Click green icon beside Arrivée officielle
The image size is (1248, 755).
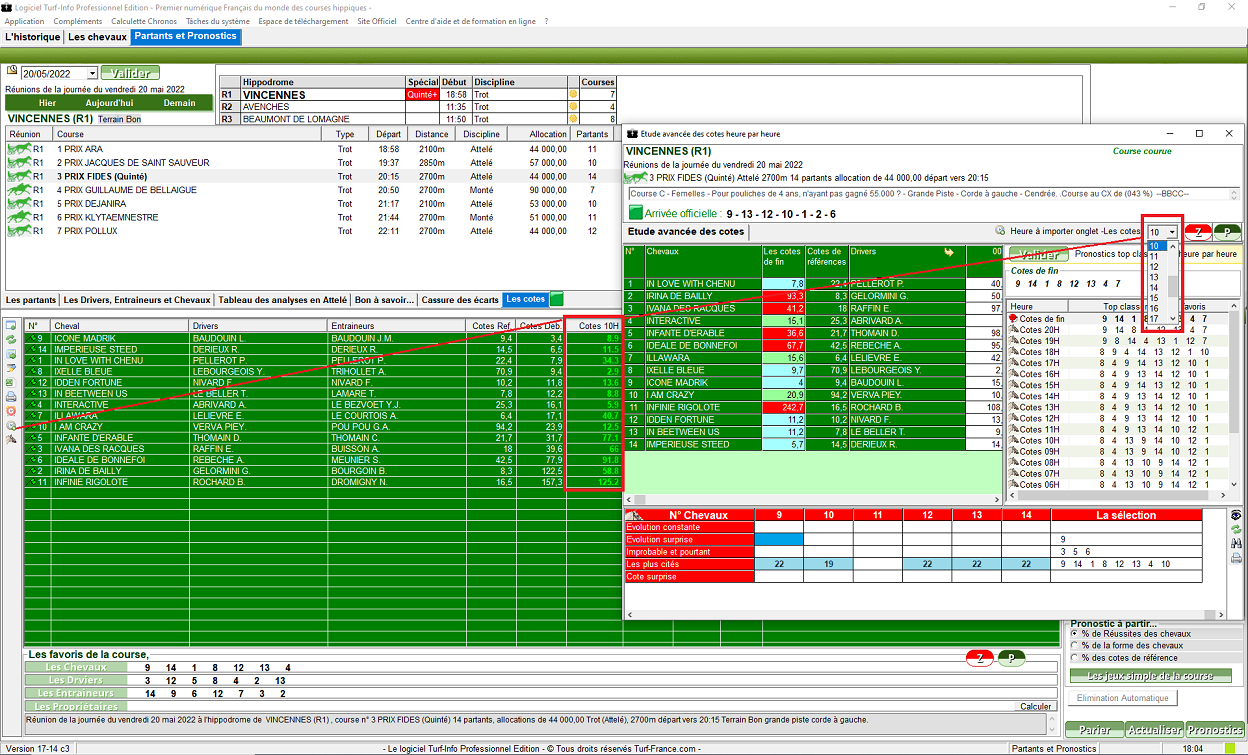[635, 213]
